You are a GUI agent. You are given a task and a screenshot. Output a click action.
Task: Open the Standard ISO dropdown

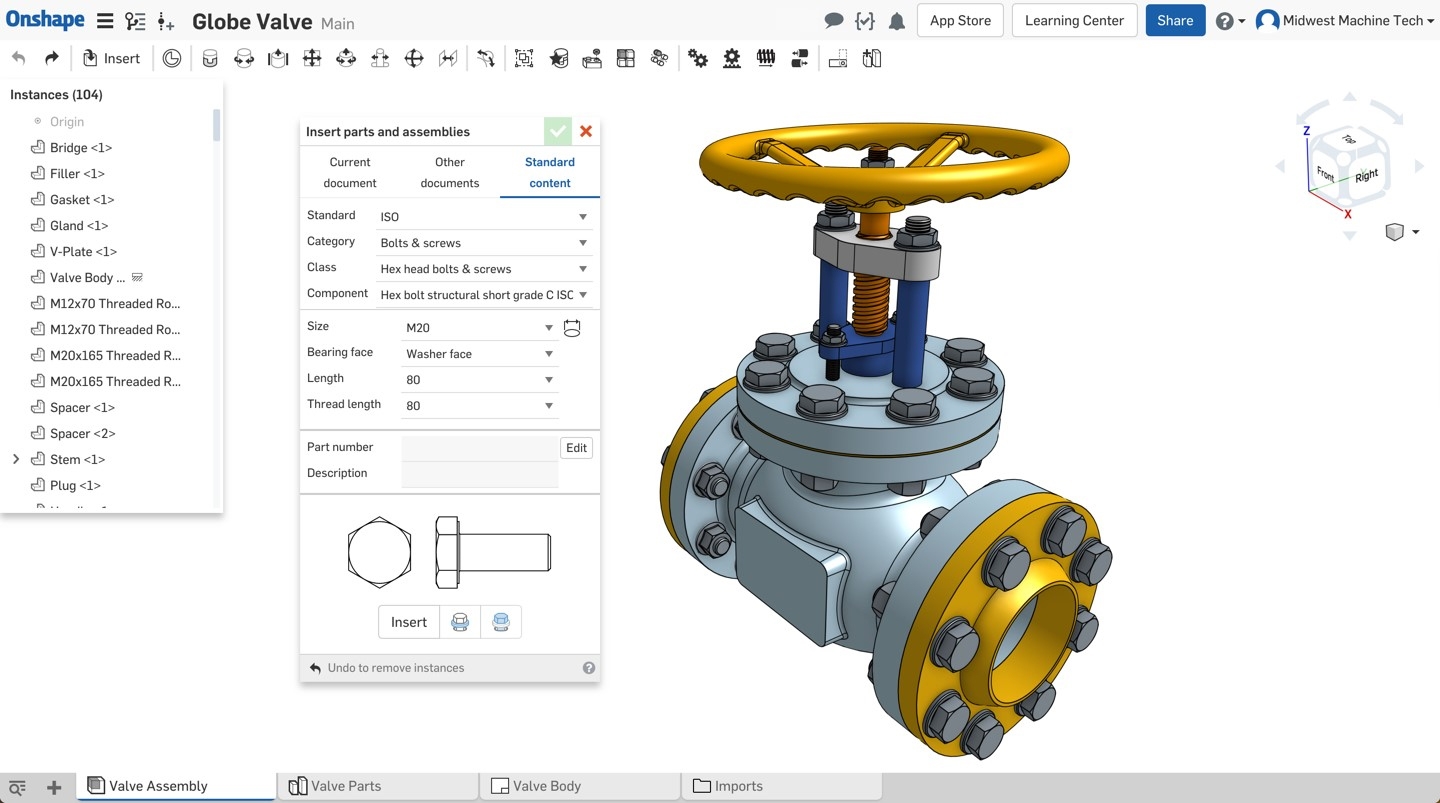tap(484, 216)
